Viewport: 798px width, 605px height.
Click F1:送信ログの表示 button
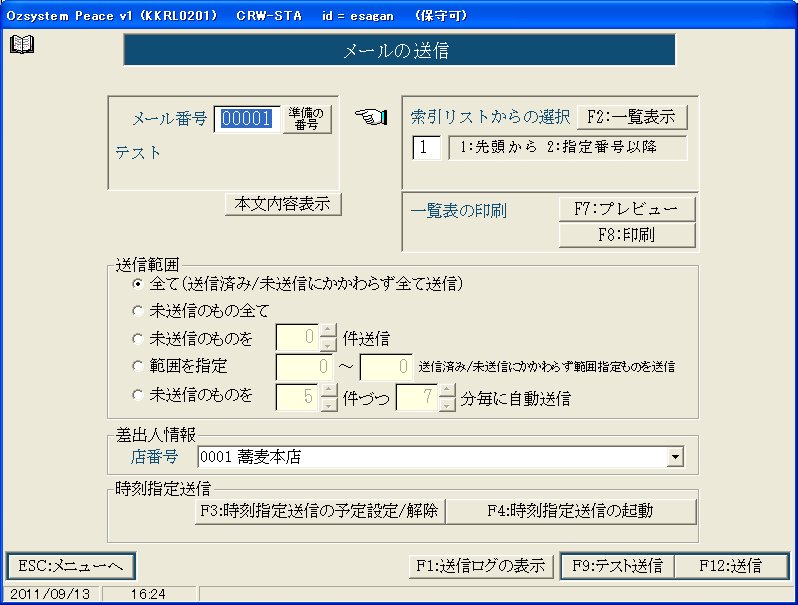[481, 566]
